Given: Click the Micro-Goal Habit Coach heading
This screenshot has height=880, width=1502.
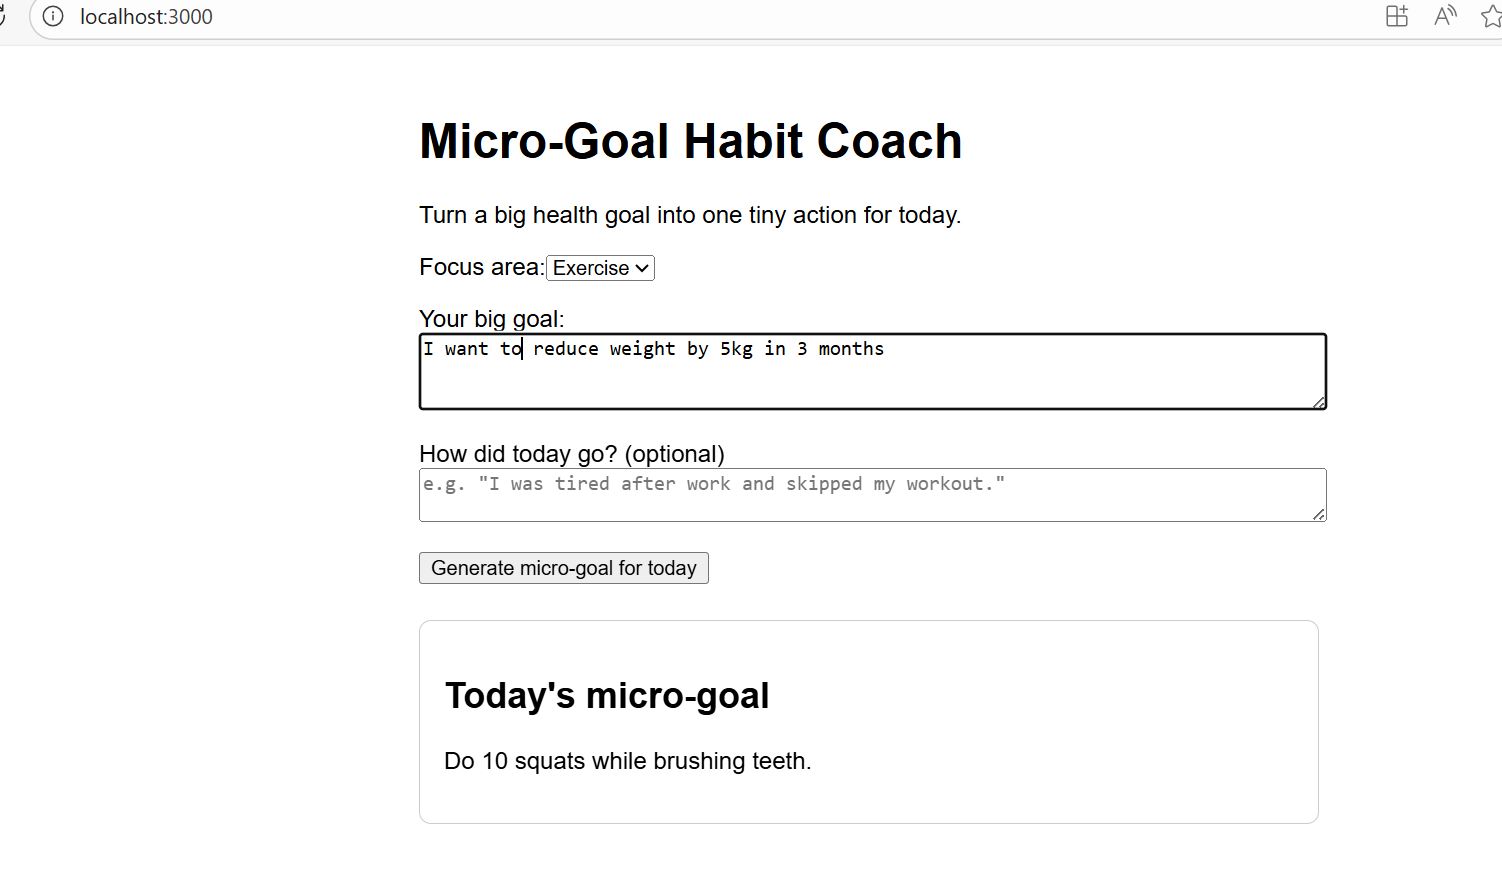Looking at the screenshot, I should [691, 141].
